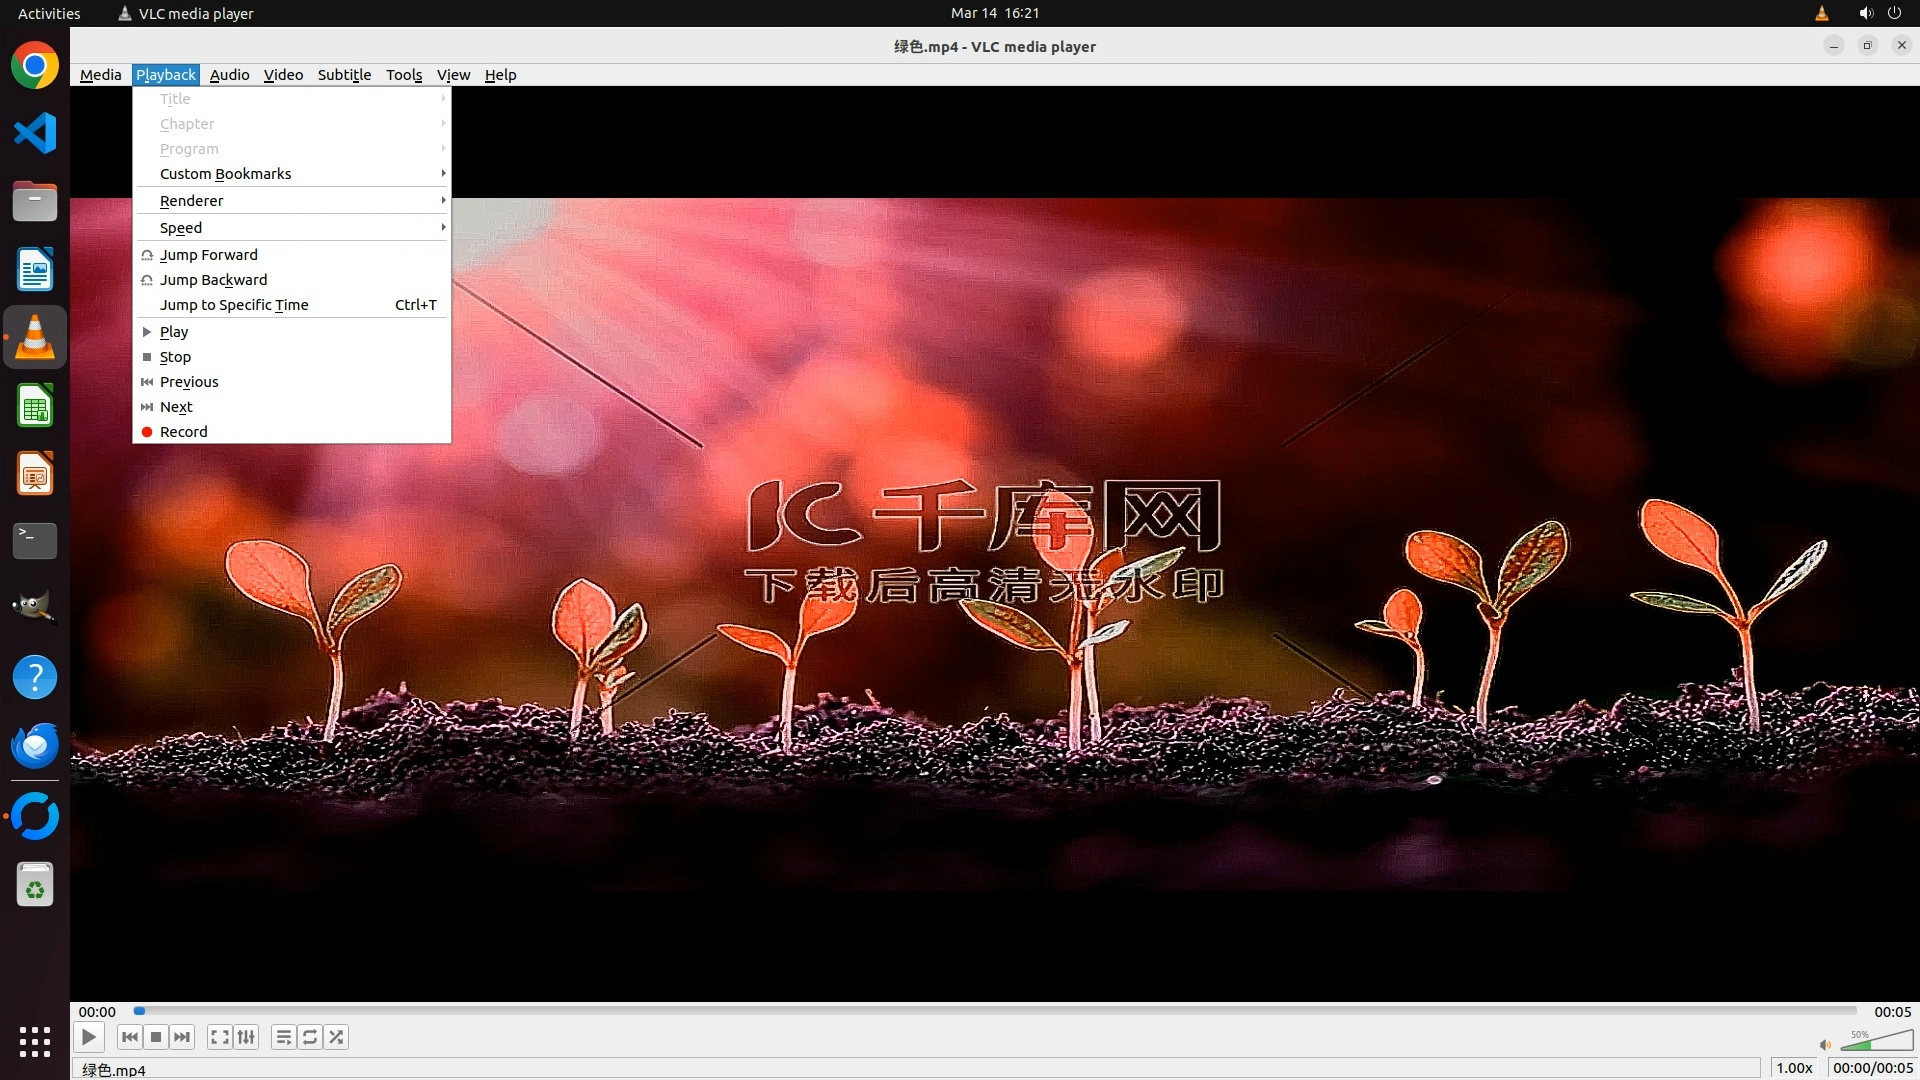Screen dimensions: 1920x1080
Task: Select Jump to Specific Time
Action: point(234,305)
